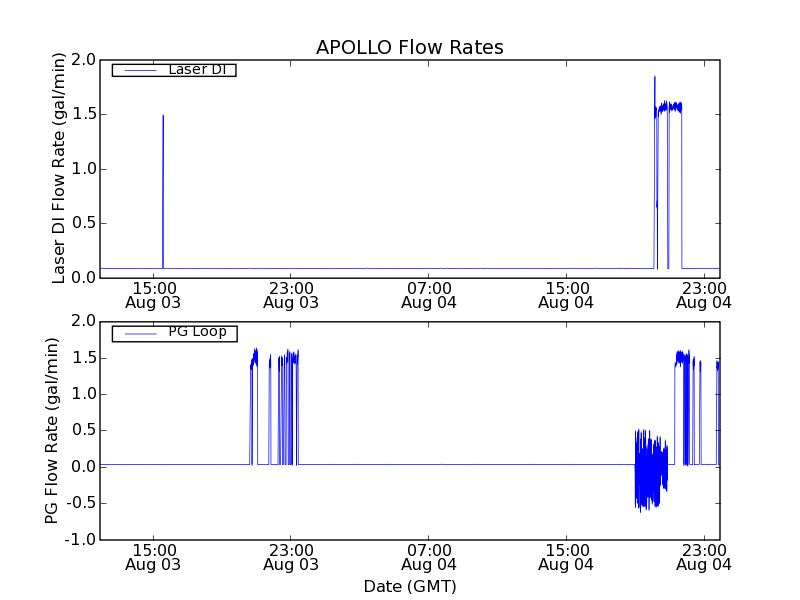Click "07:00 Aug 04" tick under Laser DI plot
The height and width of the screenshot is (600, 800).
(429, 296)
